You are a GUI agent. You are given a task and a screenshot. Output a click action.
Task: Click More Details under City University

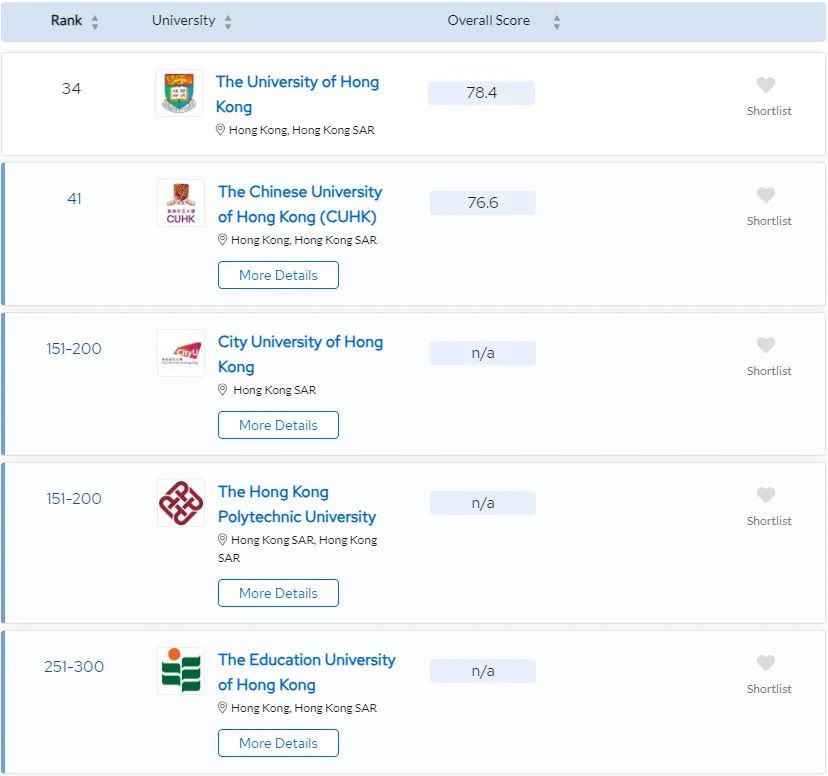(x=278, y=425)
